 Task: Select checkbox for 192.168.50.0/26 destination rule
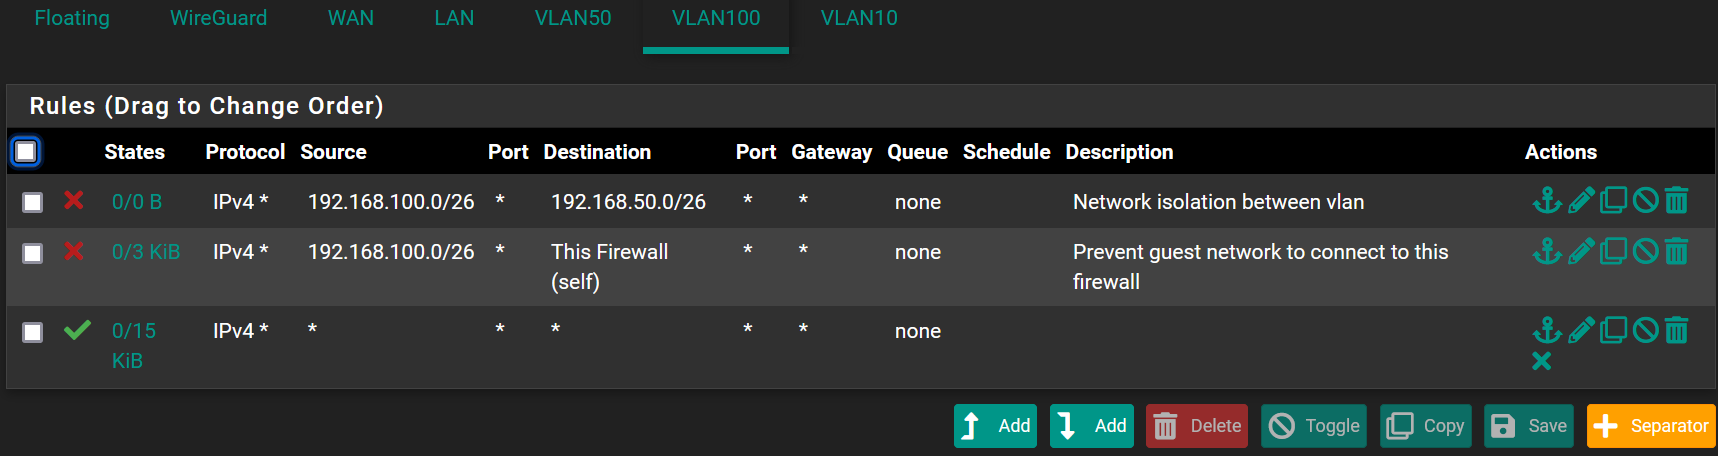33,203
